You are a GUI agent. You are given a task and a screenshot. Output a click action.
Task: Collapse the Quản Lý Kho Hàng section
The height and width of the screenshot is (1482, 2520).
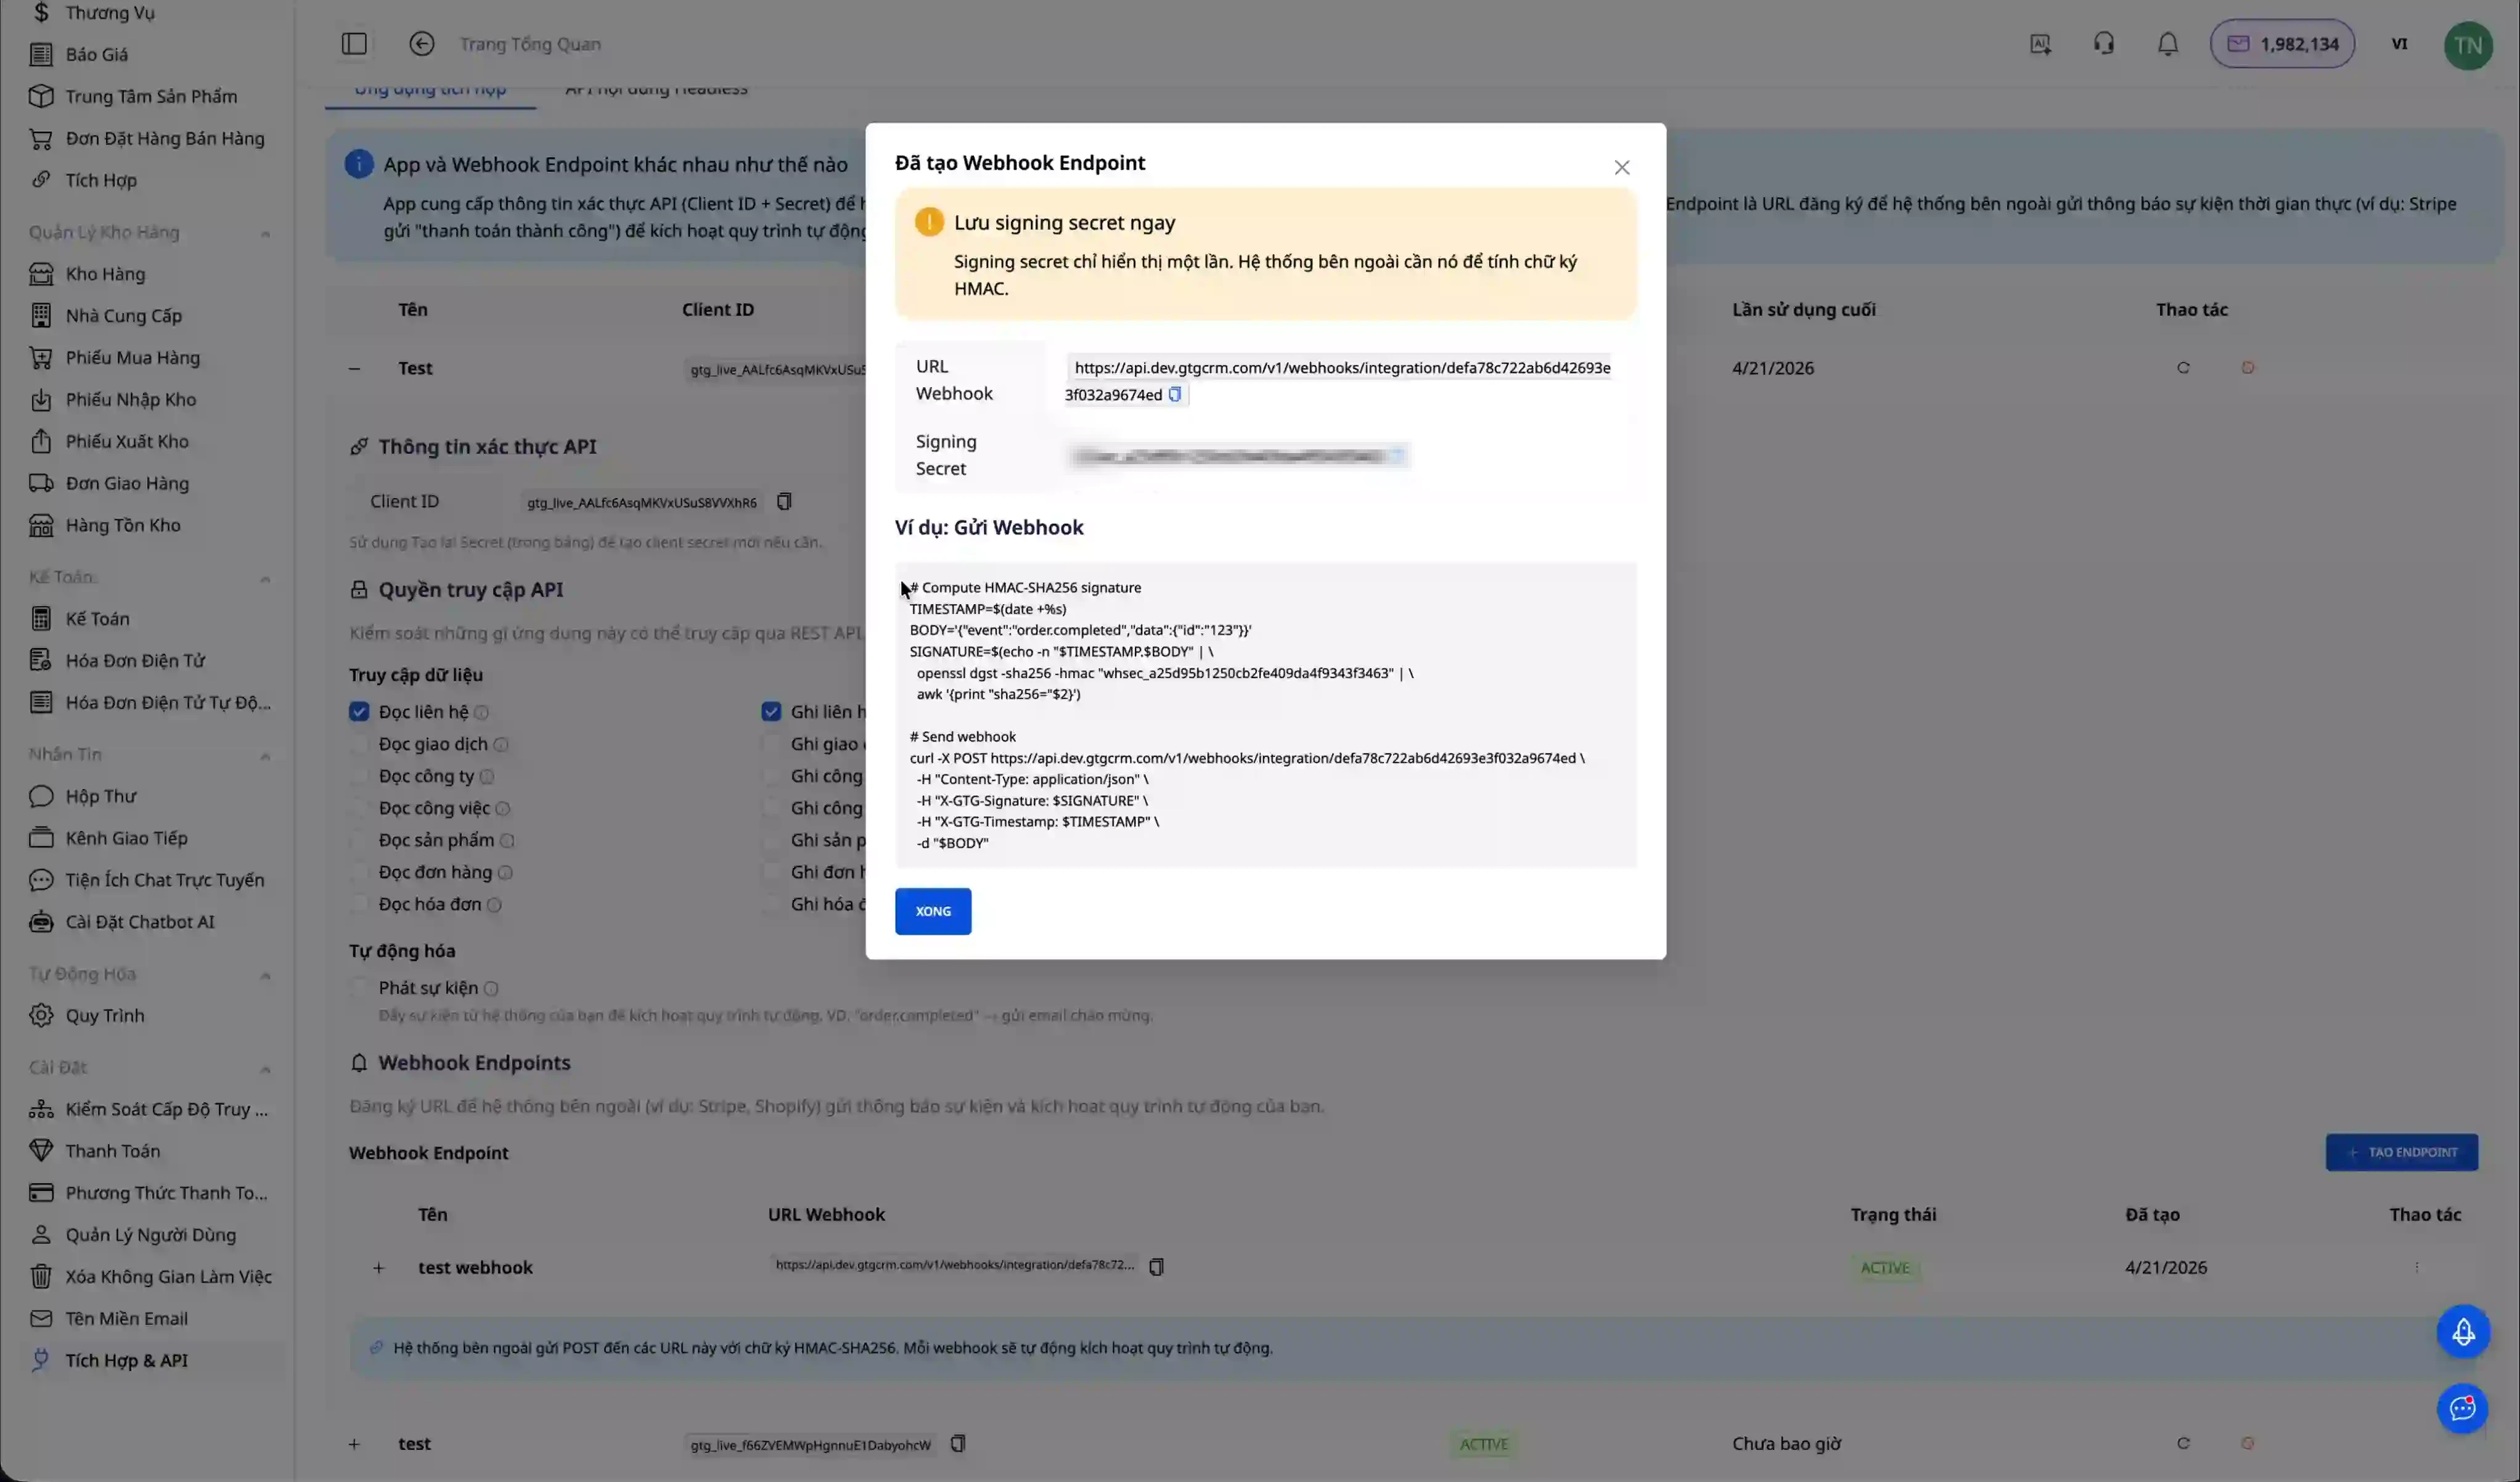point(265,233)
